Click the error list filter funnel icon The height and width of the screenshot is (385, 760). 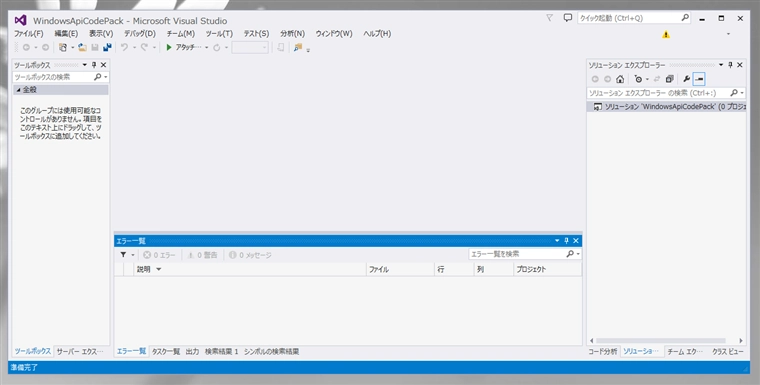(x=124, y=255)
